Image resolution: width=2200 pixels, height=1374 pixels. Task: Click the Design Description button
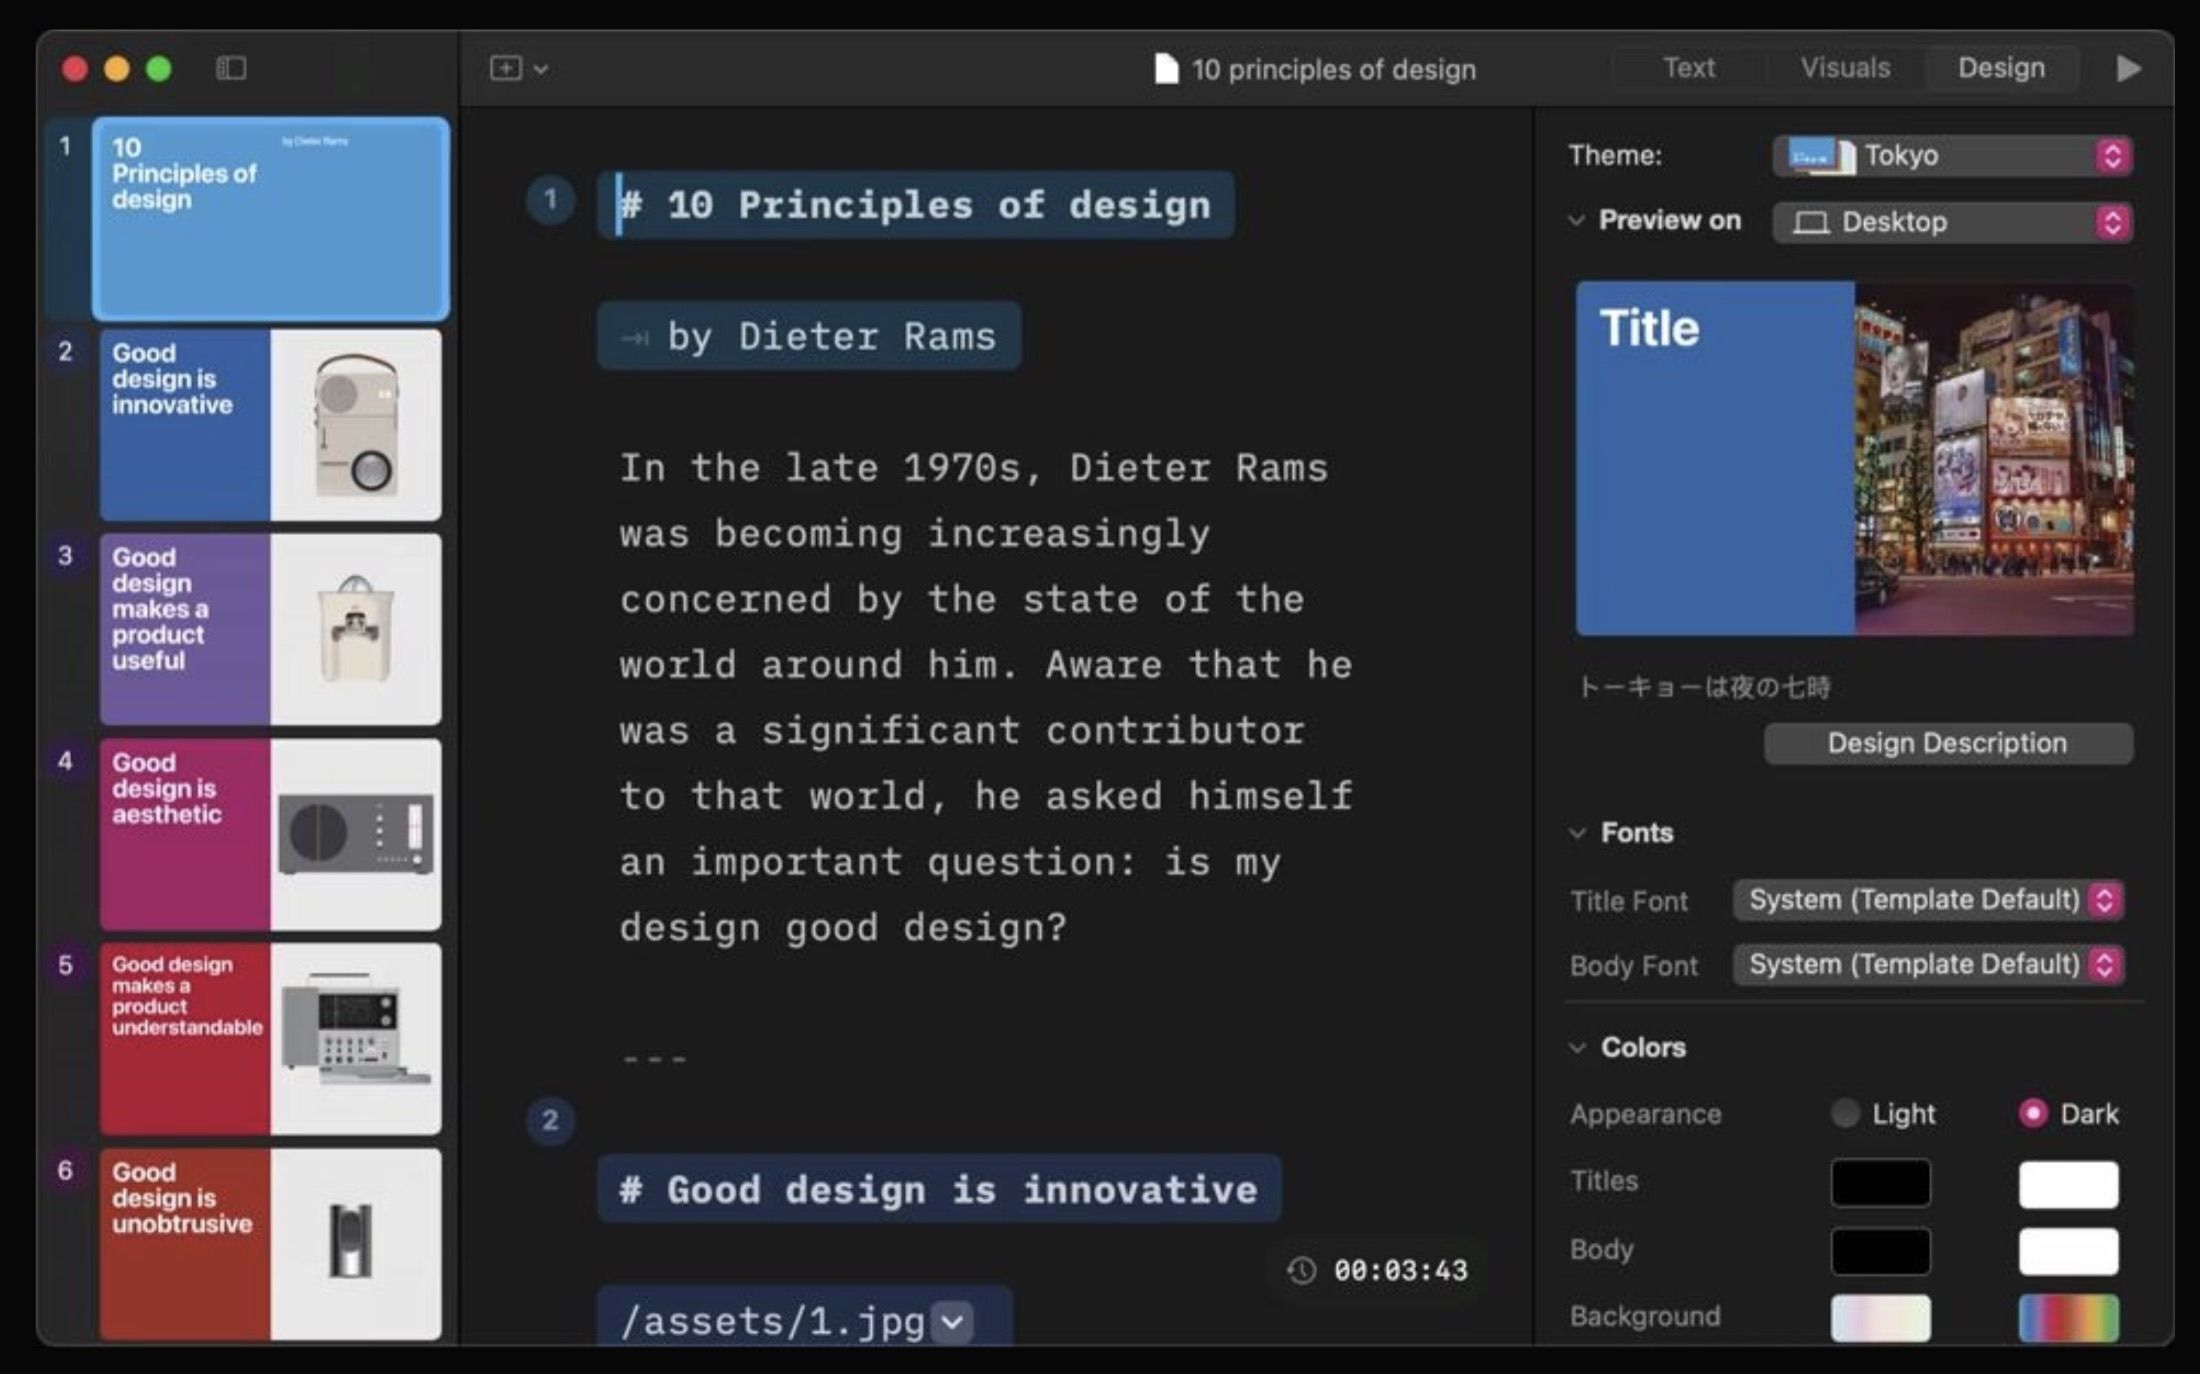pos(1947,743)
